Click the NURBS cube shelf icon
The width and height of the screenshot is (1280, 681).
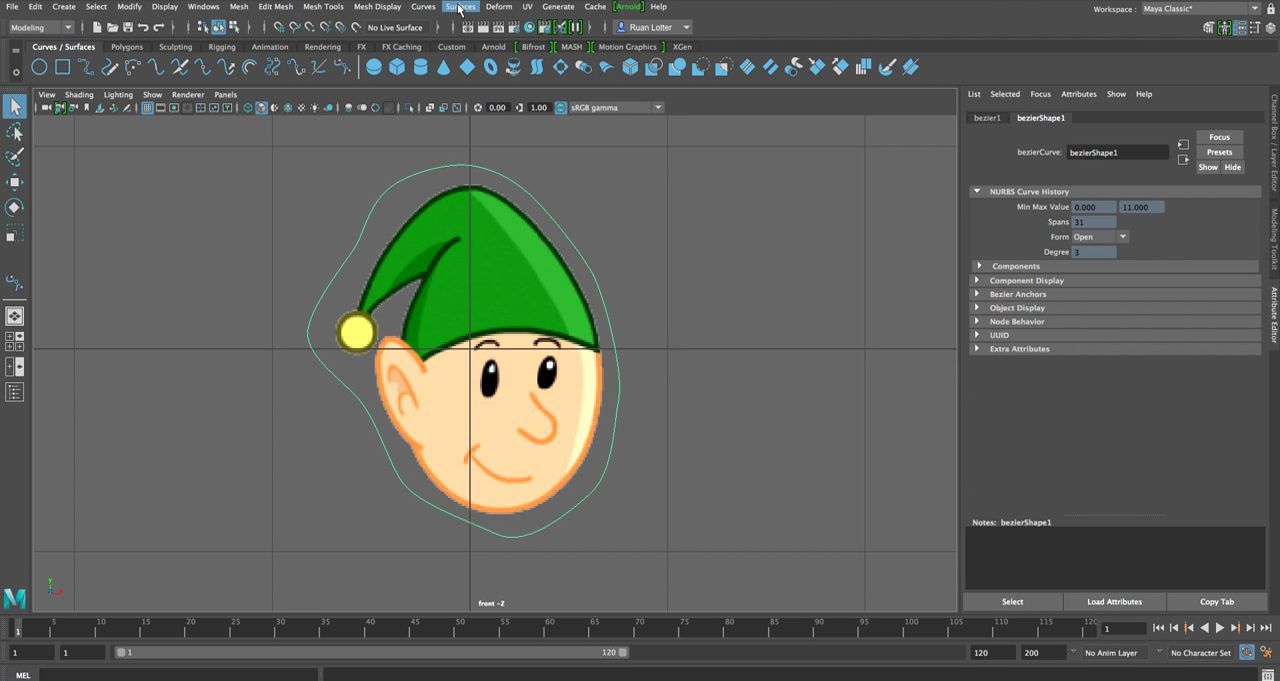point(397,67)
